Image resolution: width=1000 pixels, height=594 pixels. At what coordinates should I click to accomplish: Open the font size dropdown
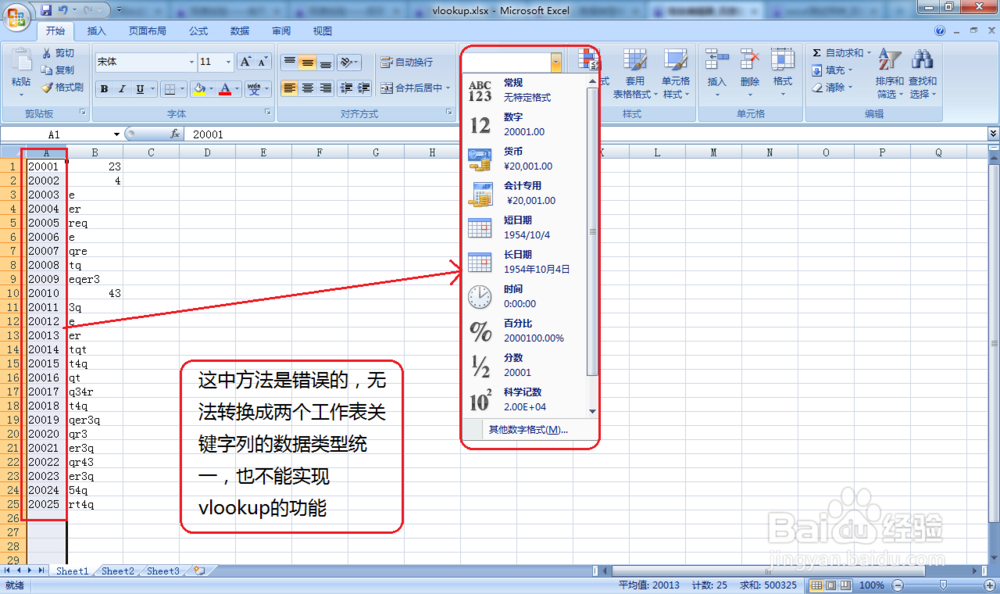[211, 61]
